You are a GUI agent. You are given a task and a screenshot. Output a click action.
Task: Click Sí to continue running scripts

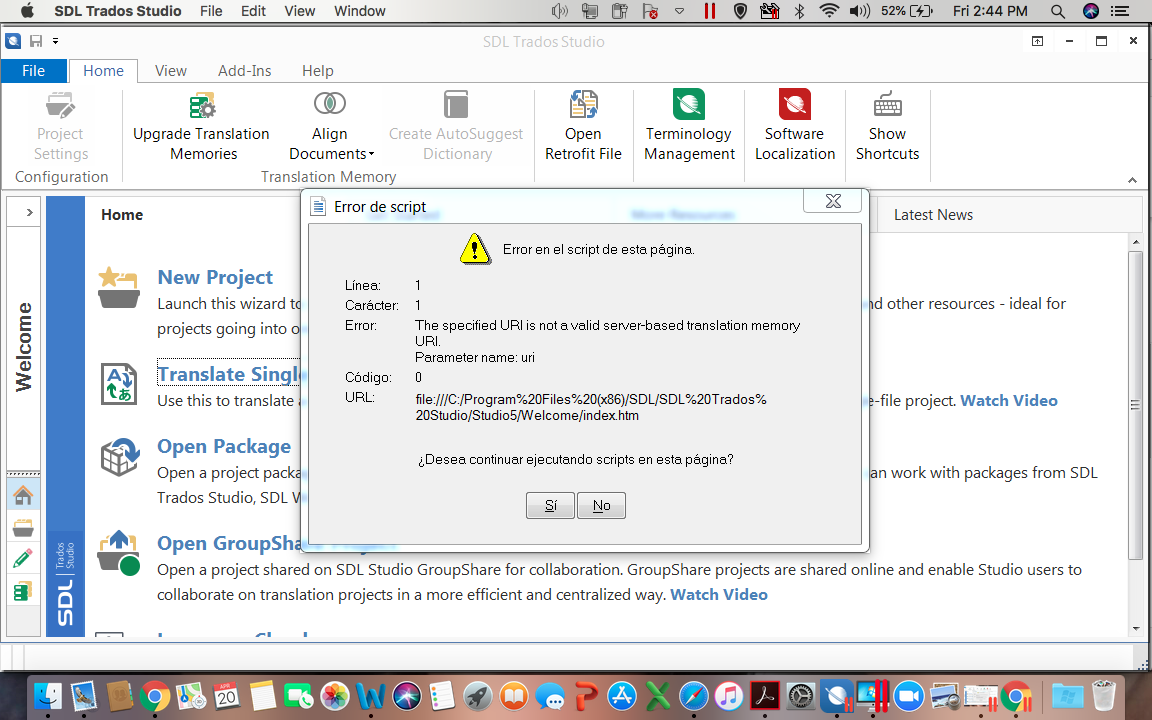click(x=550, y=505)
